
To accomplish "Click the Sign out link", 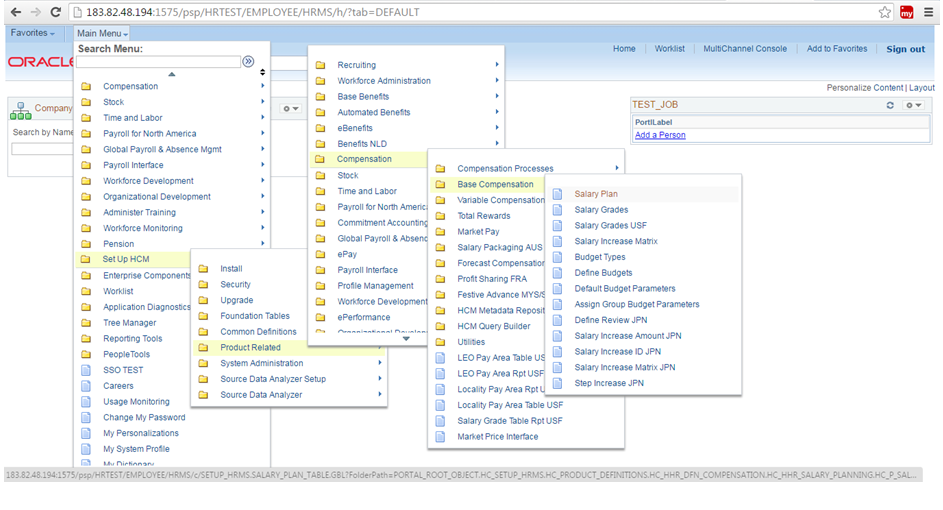I will (x=906, y=49).
